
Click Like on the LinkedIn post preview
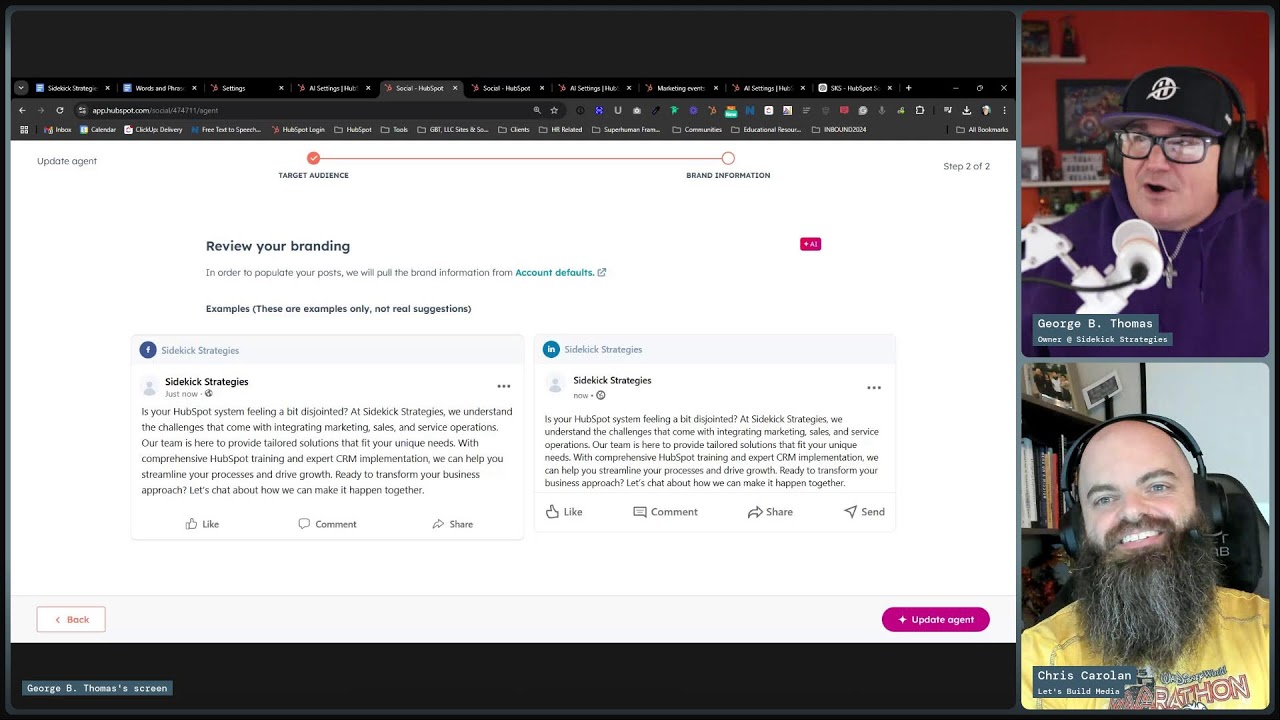564,512
